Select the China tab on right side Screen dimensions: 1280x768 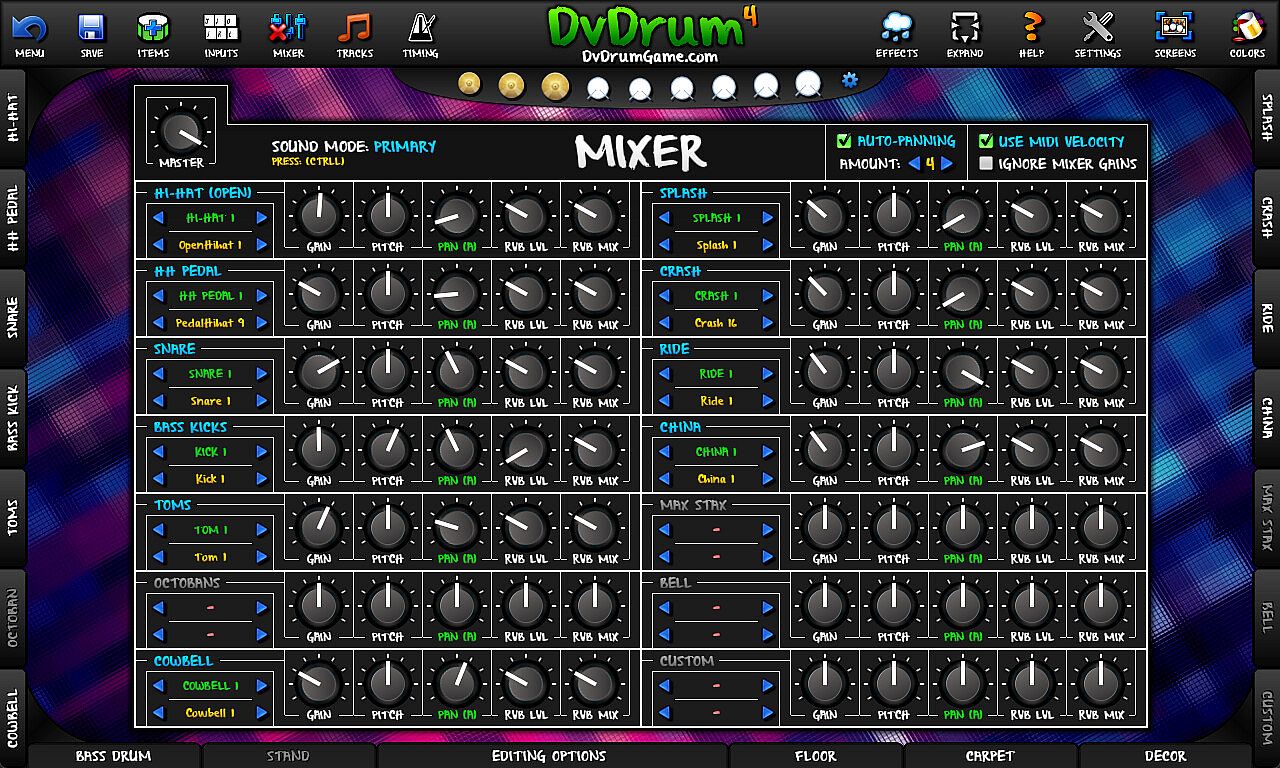[x=1266, y=418]
